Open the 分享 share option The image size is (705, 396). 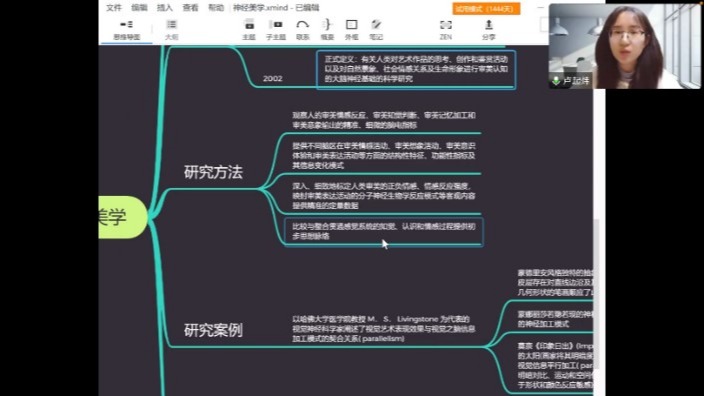pyautogui.click(x=489, y=30)
